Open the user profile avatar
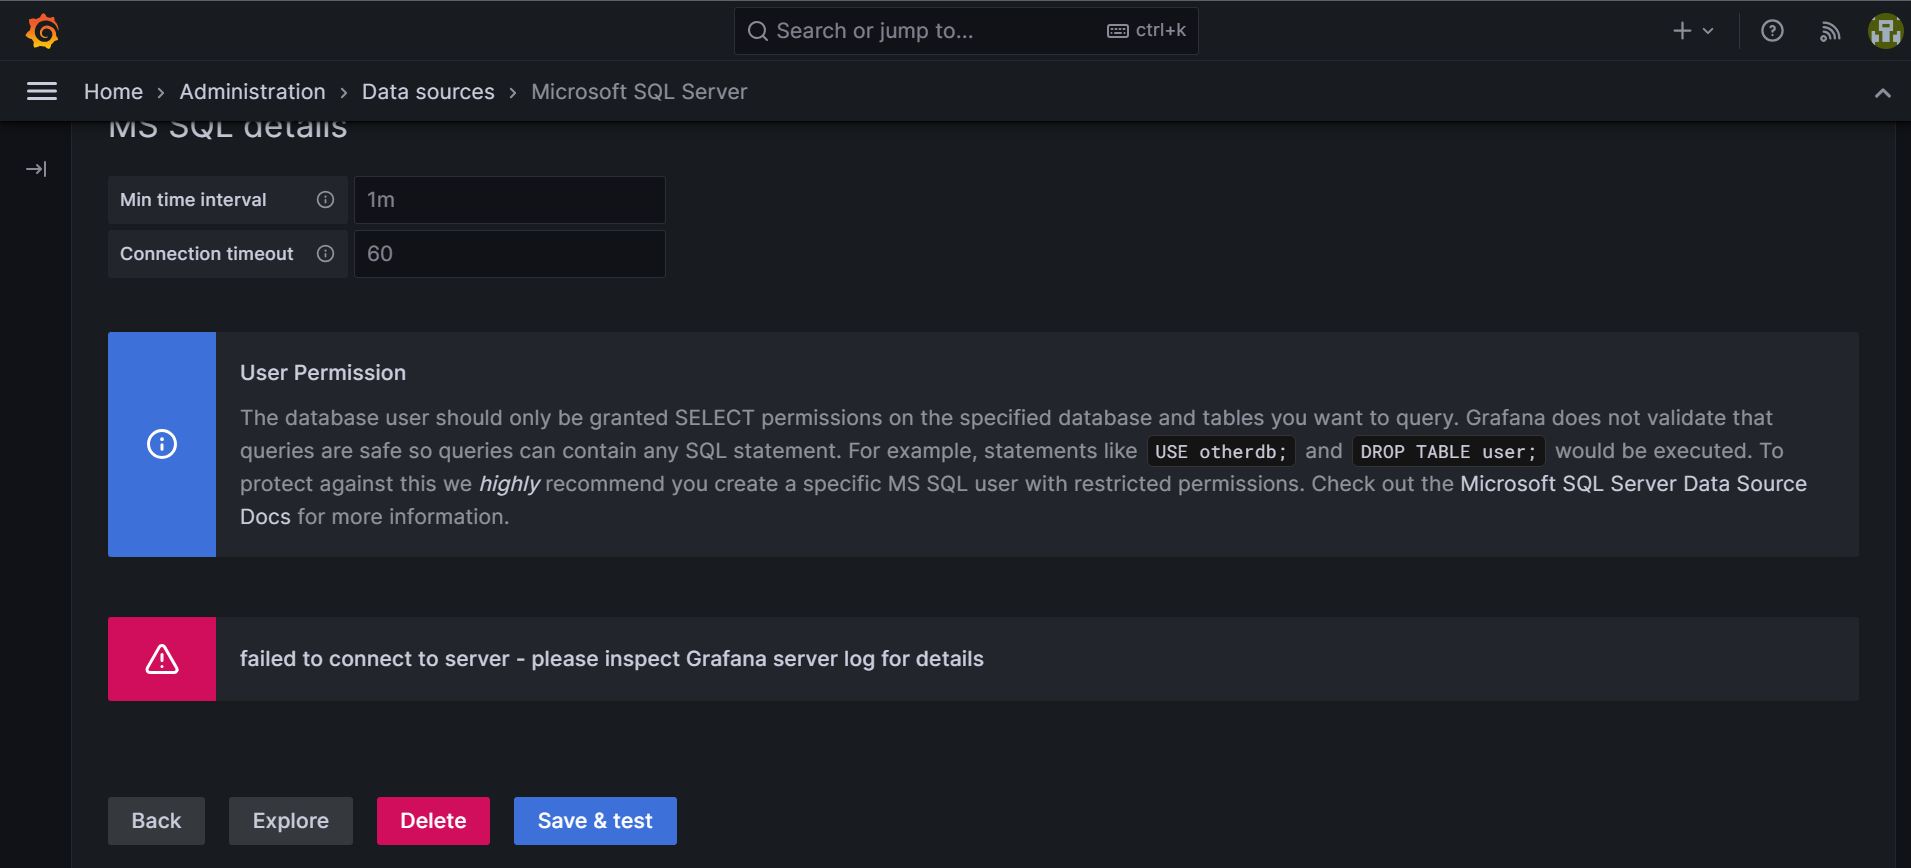This screenshot has height=868, width=1911. point(1885,31)
